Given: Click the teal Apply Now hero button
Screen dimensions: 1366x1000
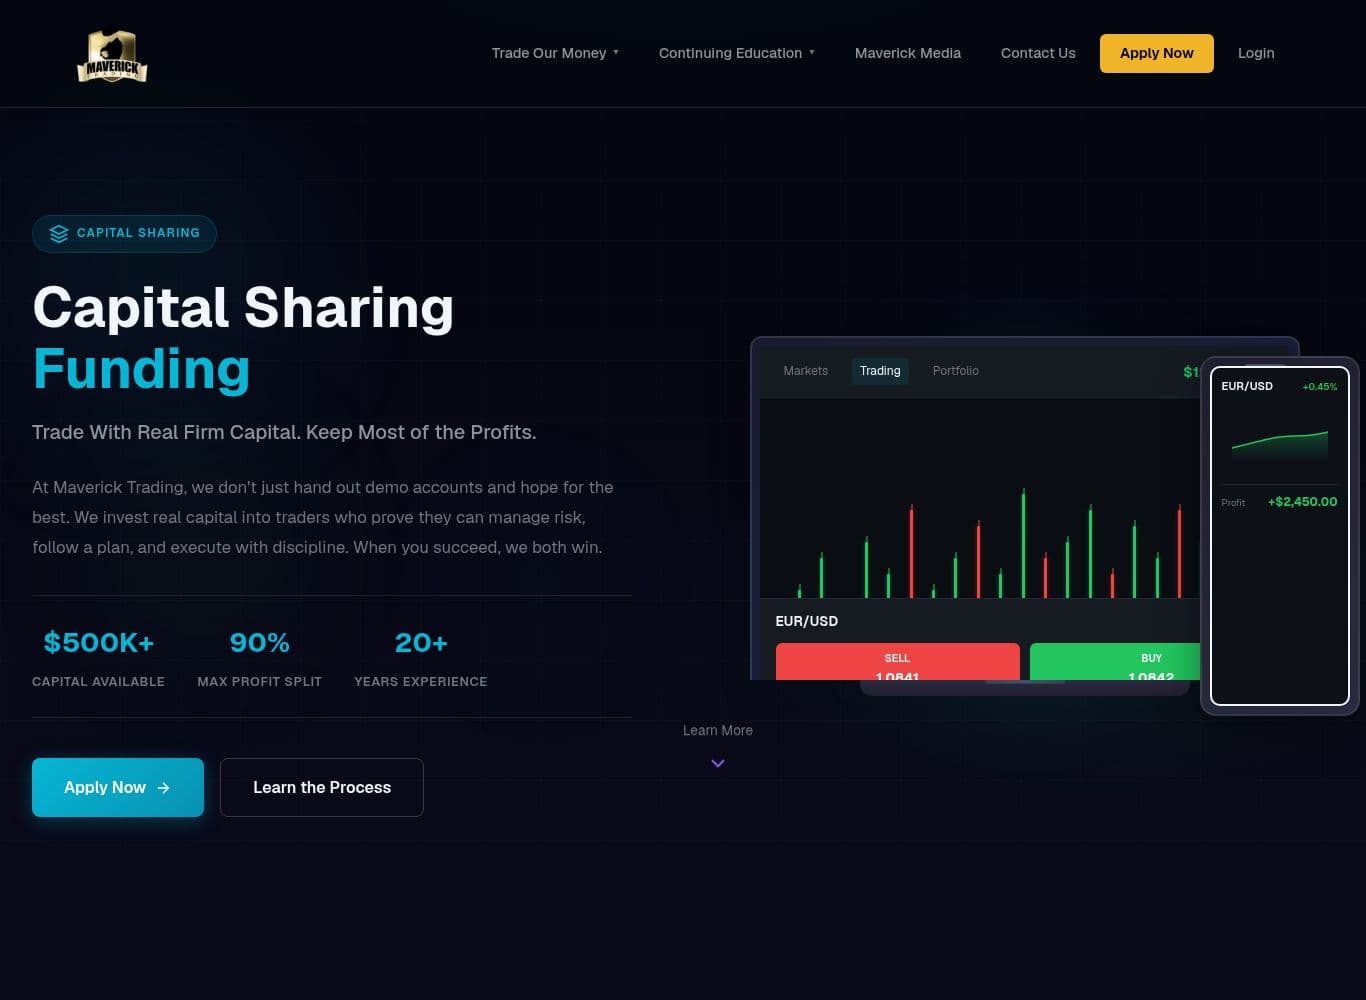Looking at the screenshot, I should (x=118, y=787).
